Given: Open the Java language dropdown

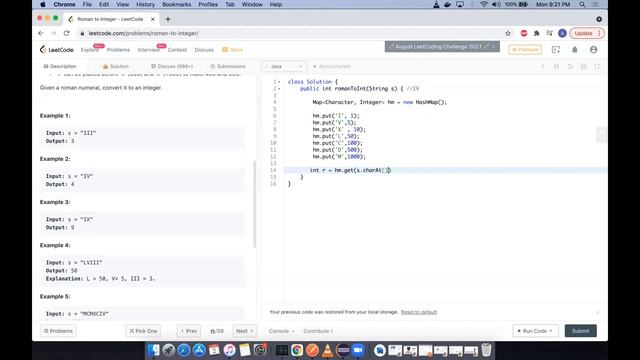Looking at the screenshot, I should (x=284, y=66).
